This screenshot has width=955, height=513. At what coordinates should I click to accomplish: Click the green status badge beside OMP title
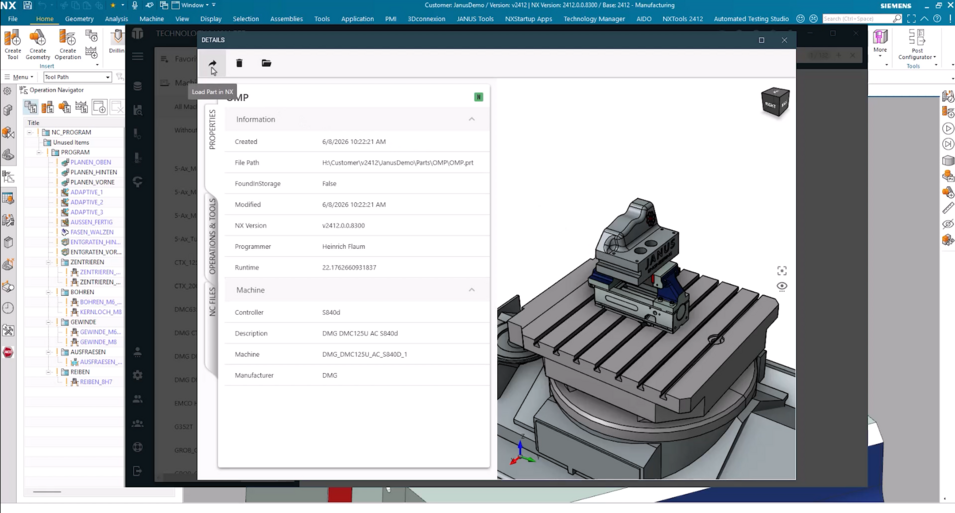tap(479, 97)
